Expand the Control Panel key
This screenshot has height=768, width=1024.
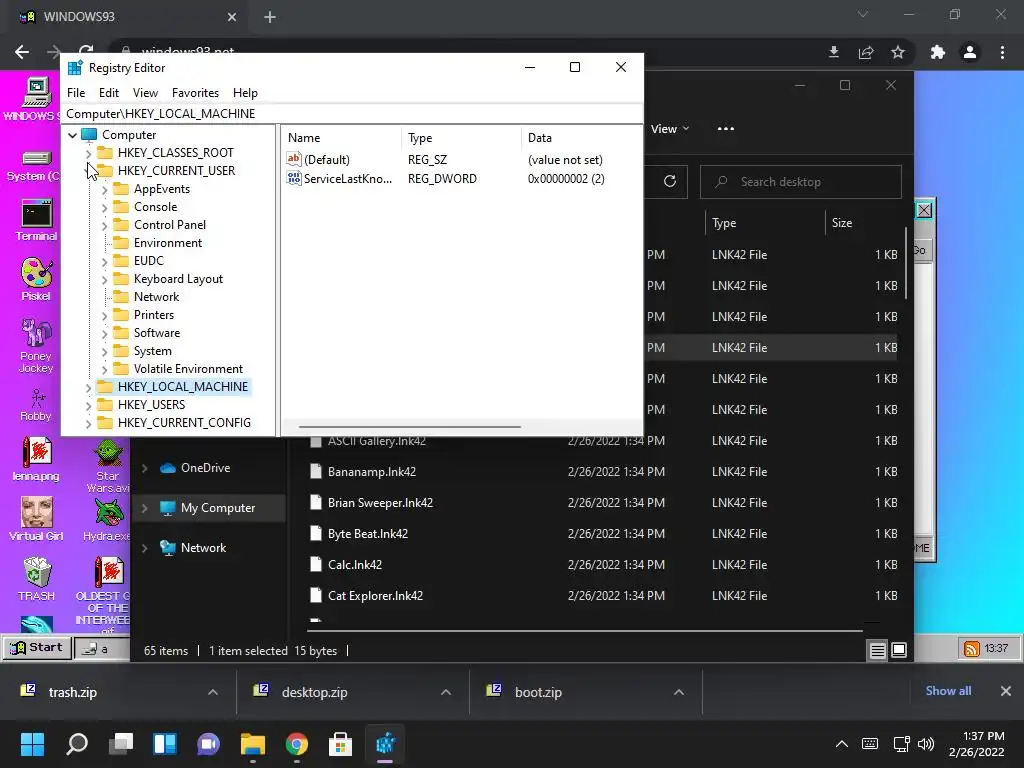104,225
